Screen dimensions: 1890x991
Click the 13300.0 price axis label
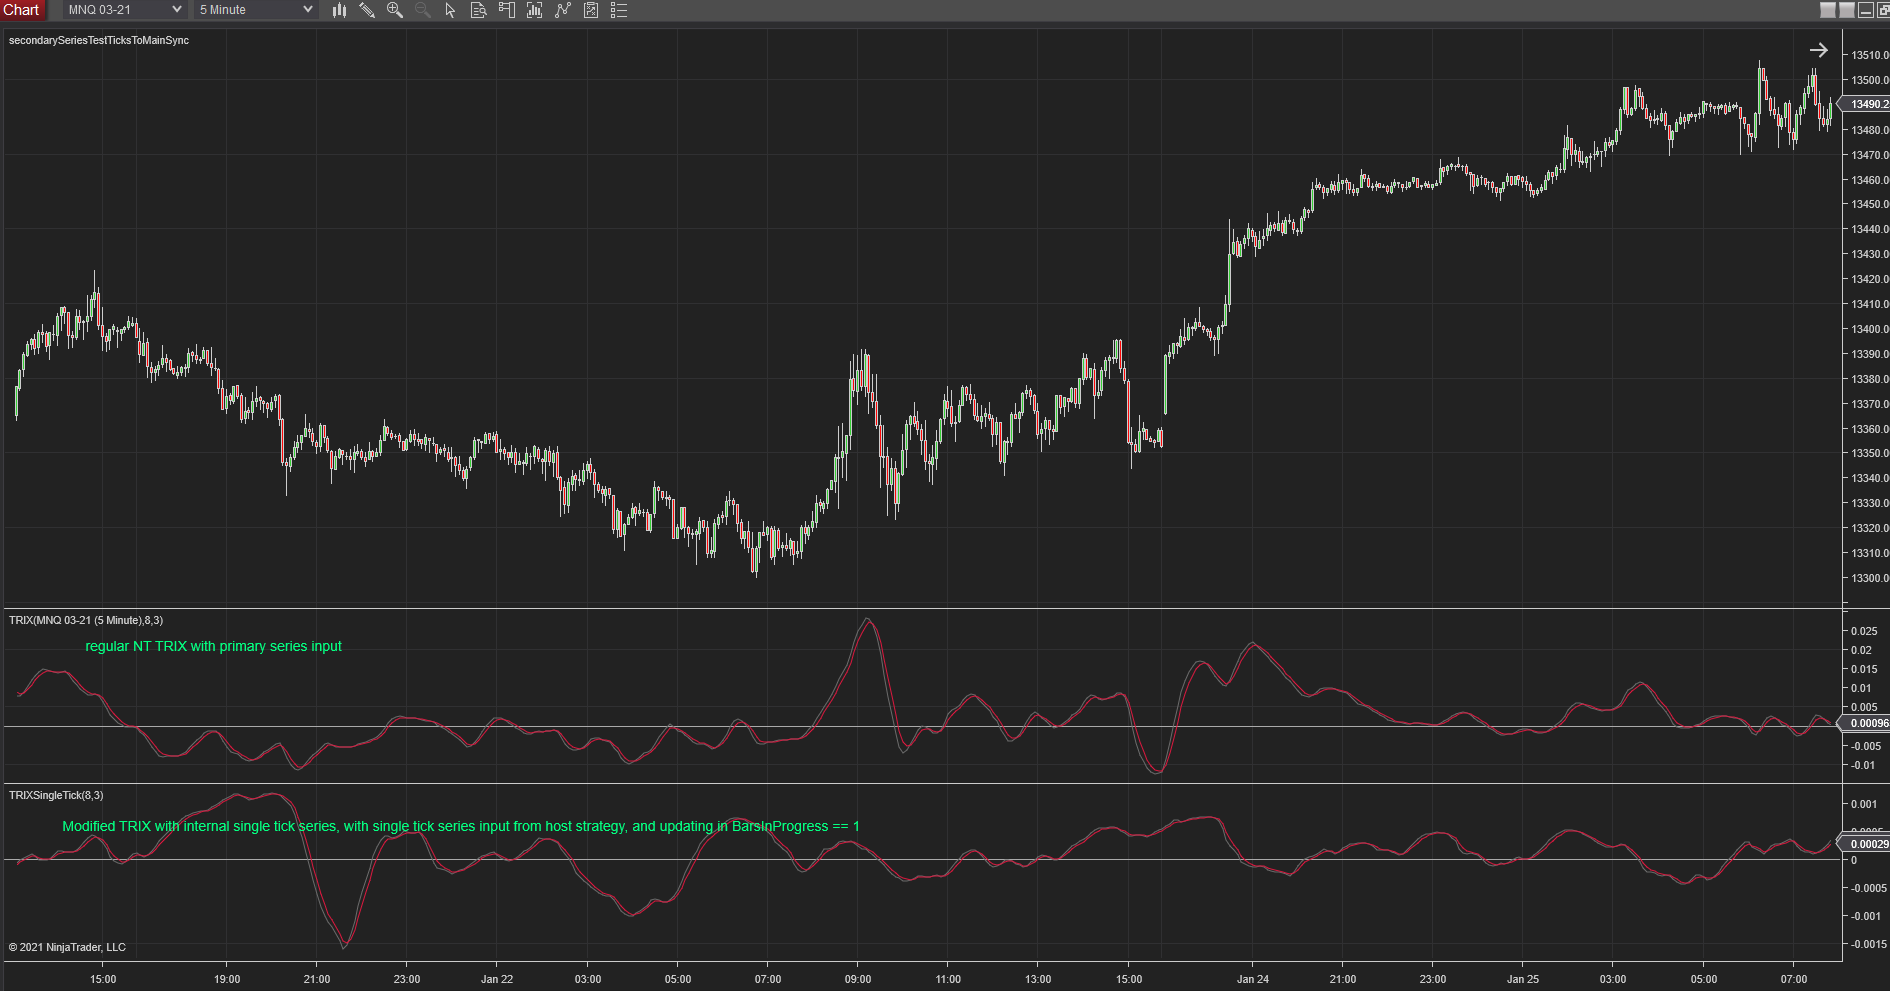pyautogui.click(x=1870, y=578)
